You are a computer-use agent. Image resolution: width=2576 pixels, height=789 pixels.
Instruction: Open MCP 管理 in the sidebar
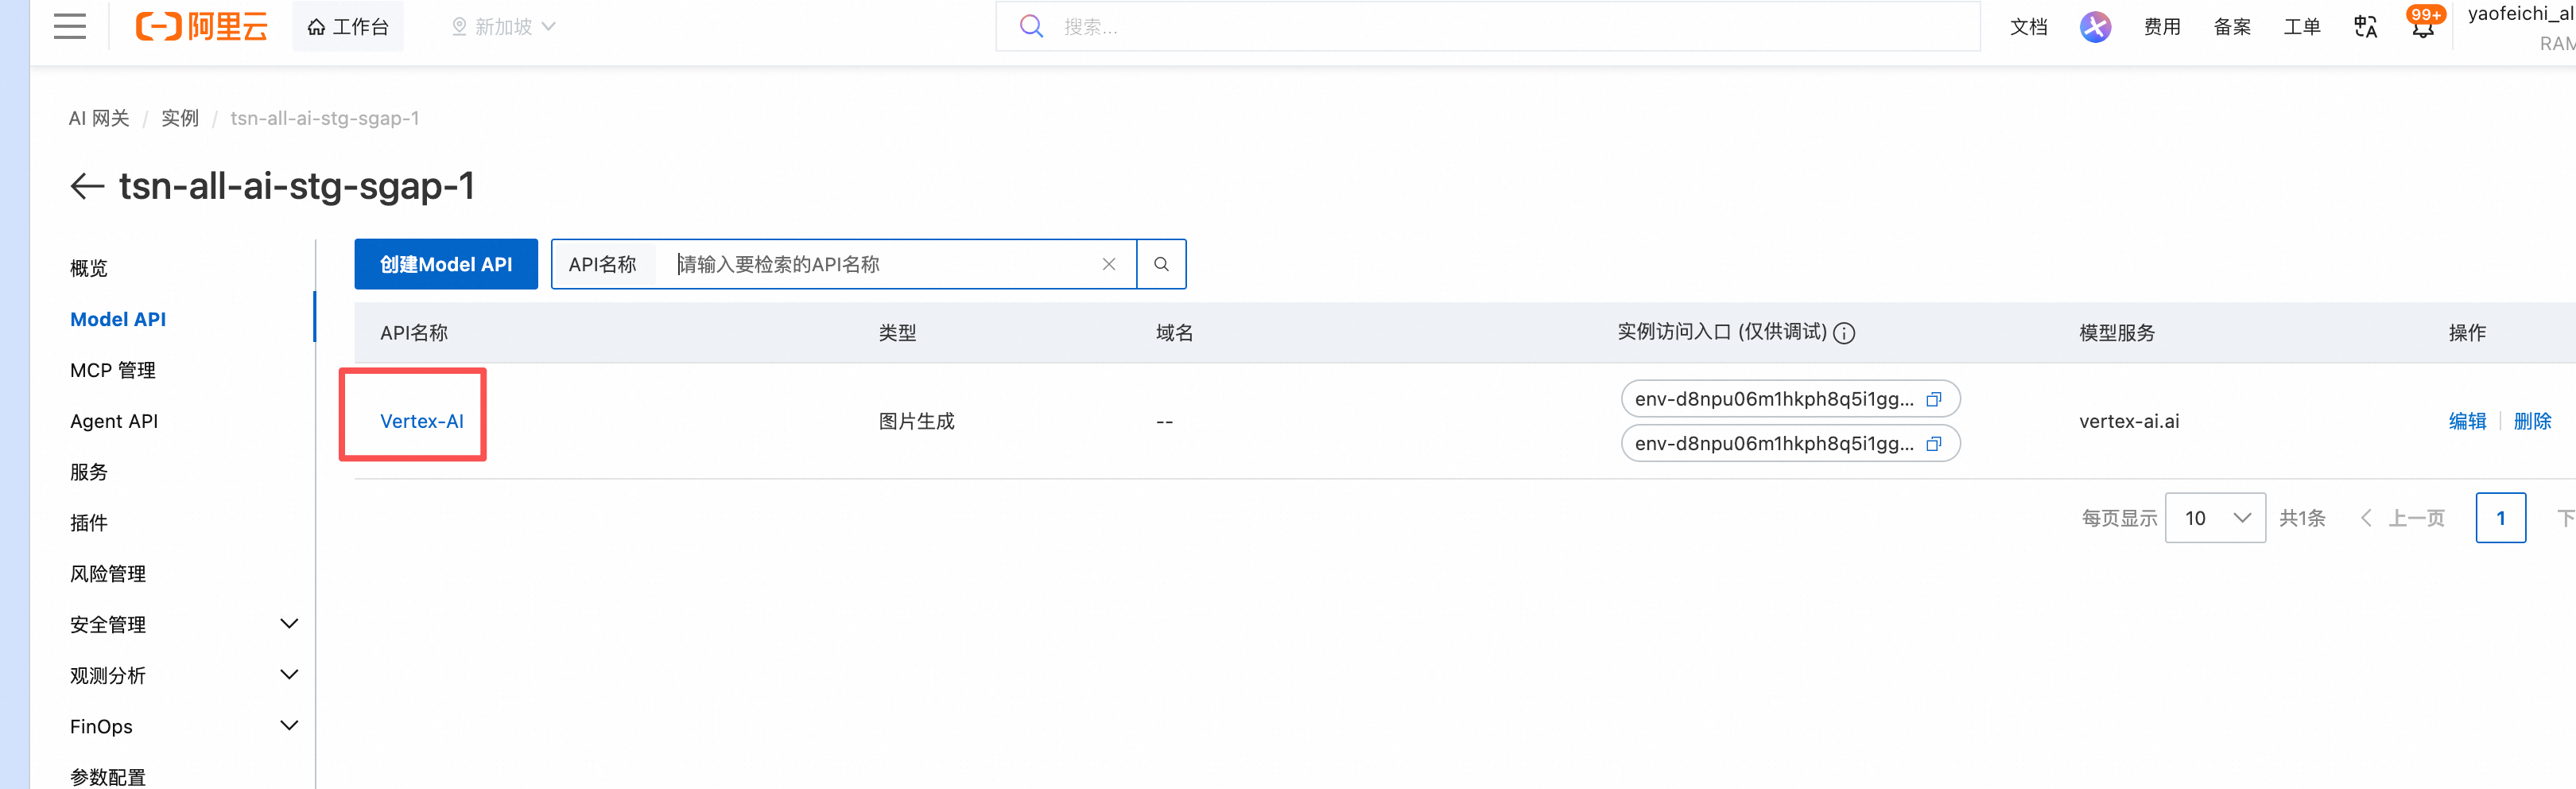coord(113,370)
